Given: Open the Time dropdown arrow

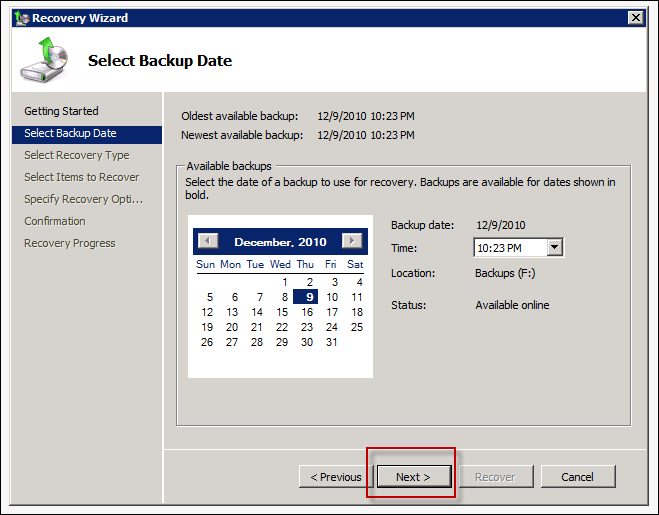Looking at the screenshot, I should (555, 247).
